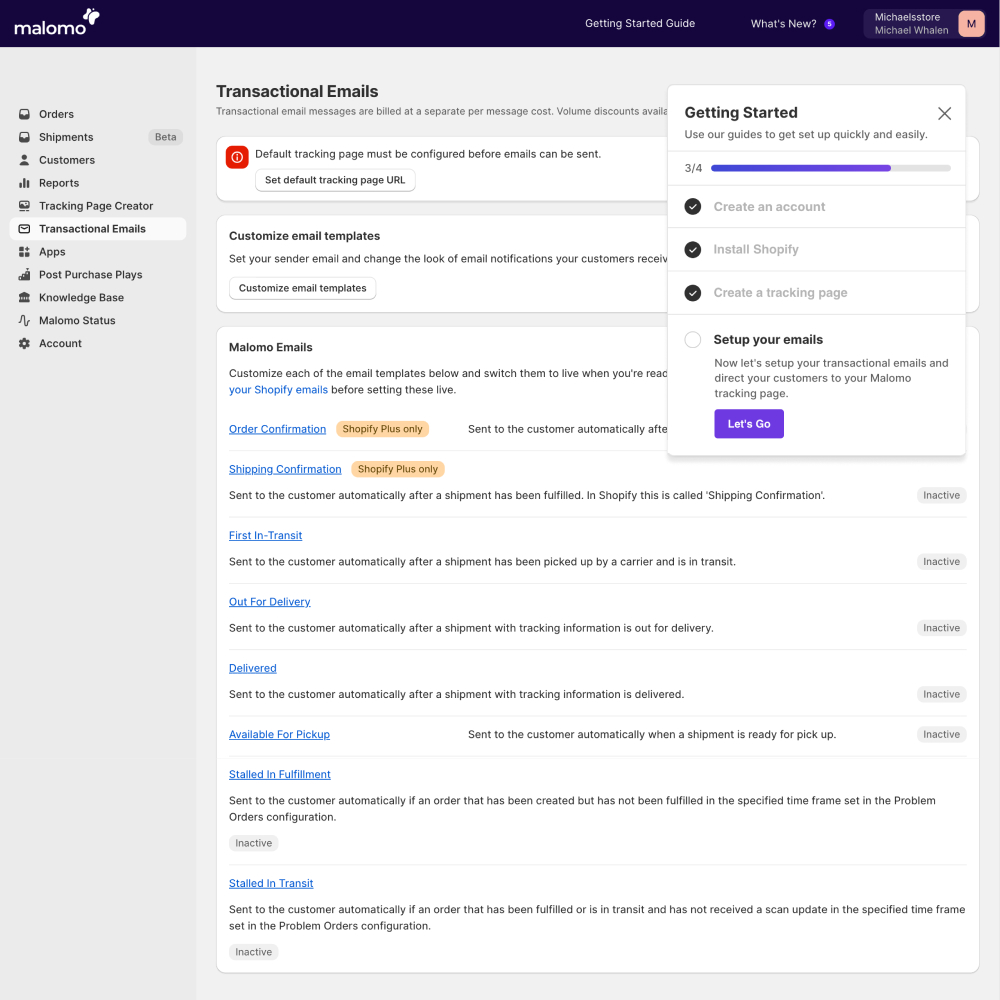Click the Setup your emails heading
The image size is (1000, 1000).
coord(768,340)
